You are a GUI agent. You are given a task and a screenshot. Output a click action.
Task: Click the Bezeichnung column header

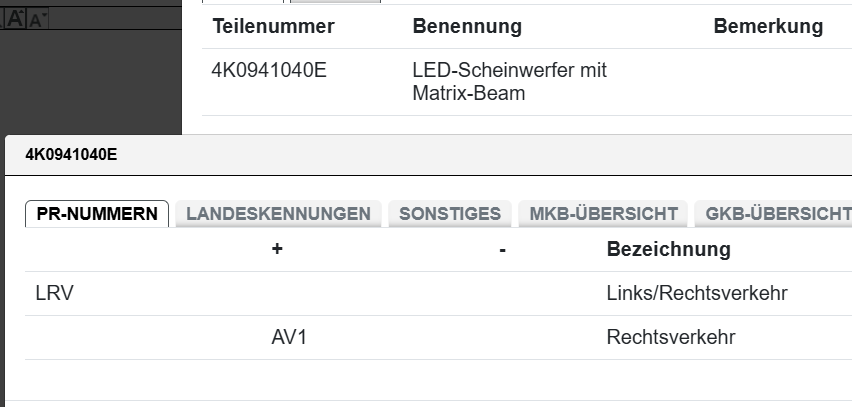[668, 249]
